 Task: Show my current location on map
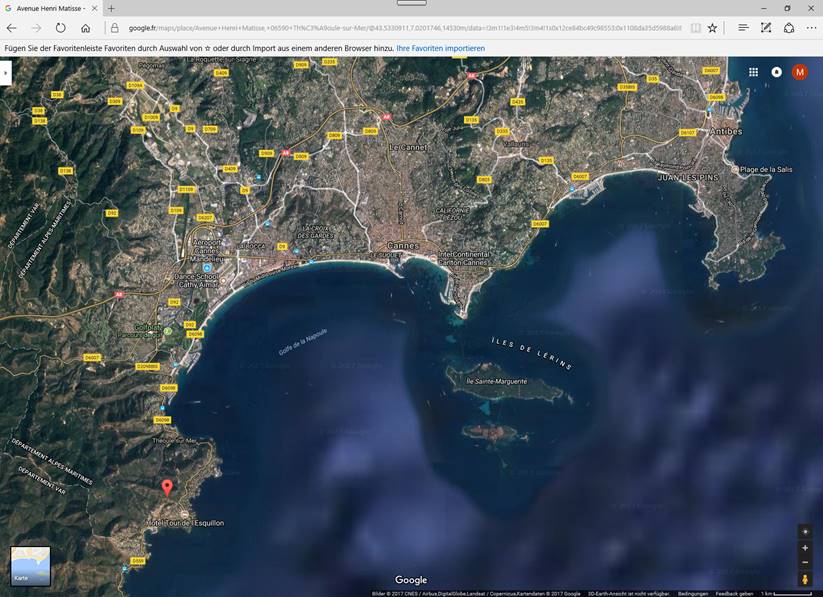click(x=805, y=531)
